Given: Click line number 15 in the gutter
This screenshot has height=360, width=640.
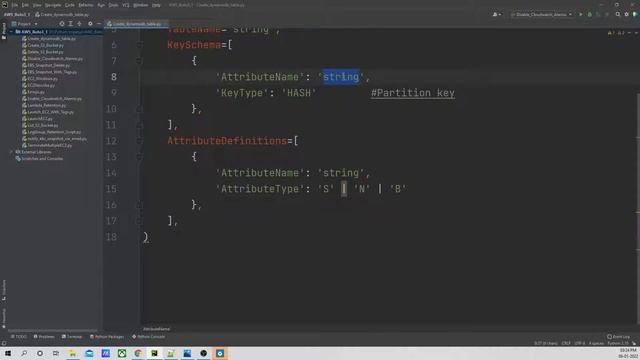Looking at the screenshot, I should tap(111, 189).
